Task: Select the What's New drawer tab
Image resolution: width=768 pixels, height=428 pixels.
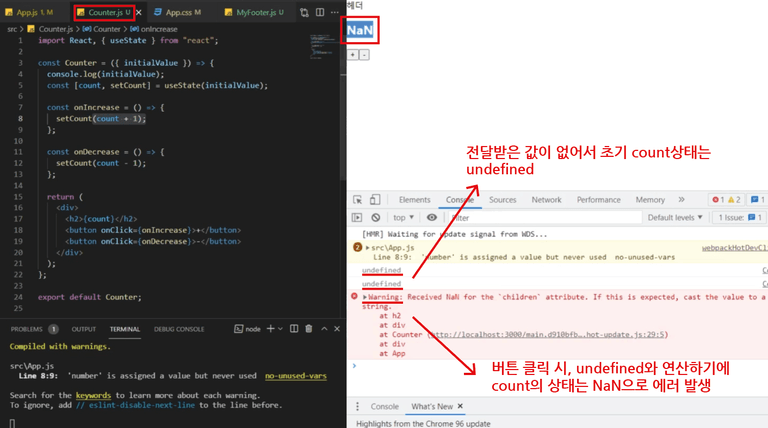Action: (432, 406)
